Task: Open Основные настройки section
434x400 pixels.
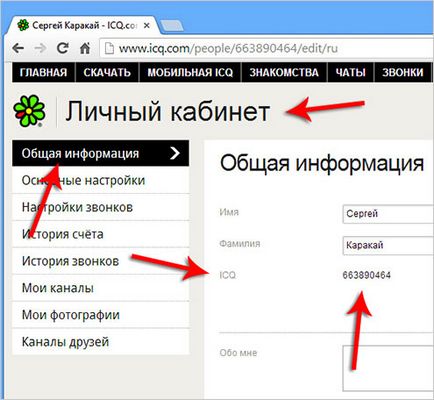Action: (101, 180)
